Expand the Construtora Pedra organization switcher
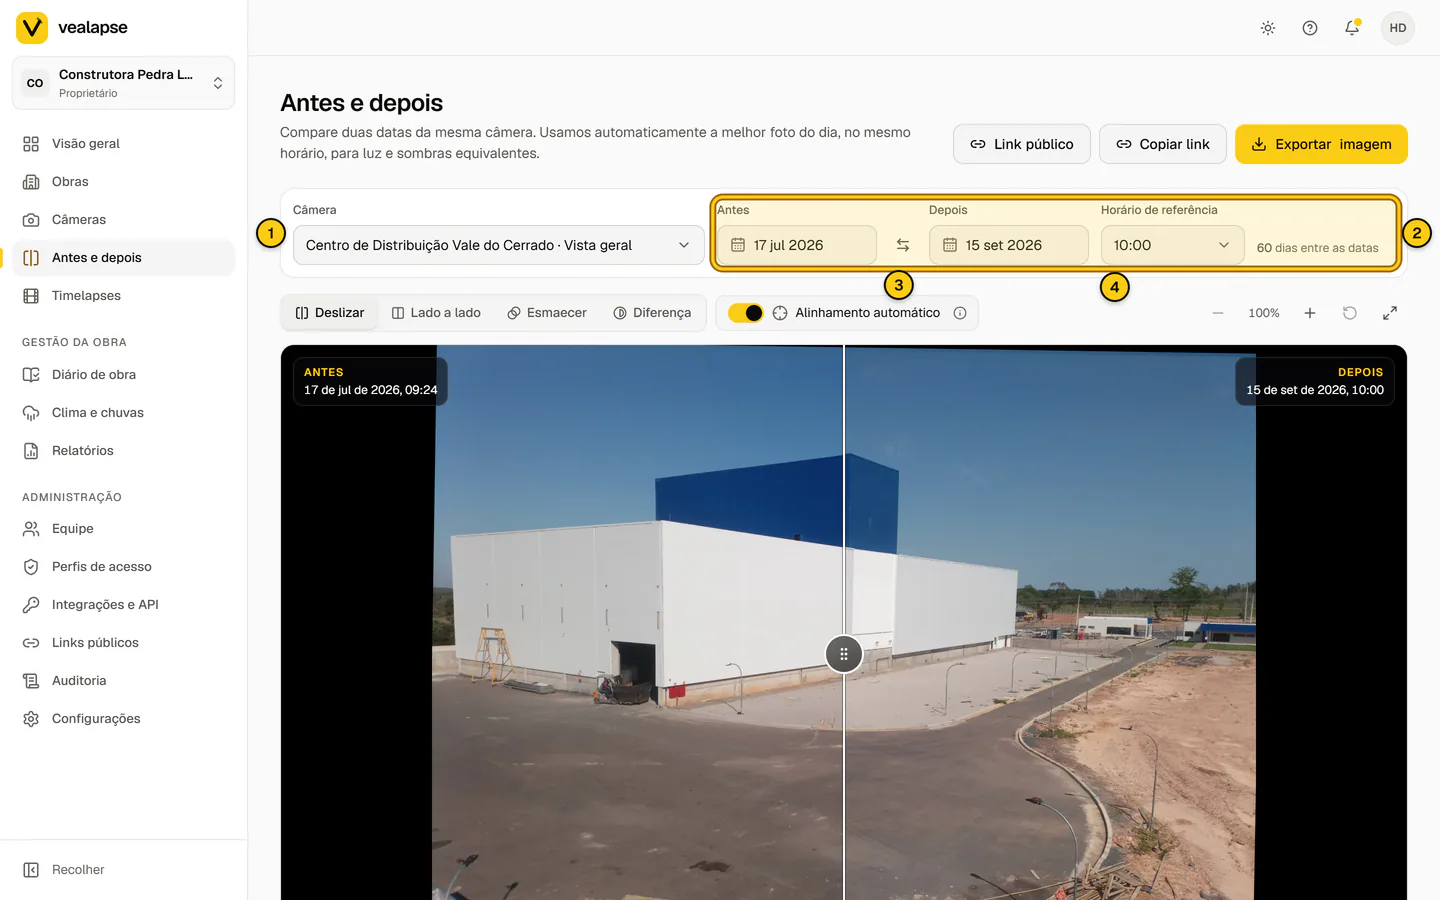 click(123, 83)
